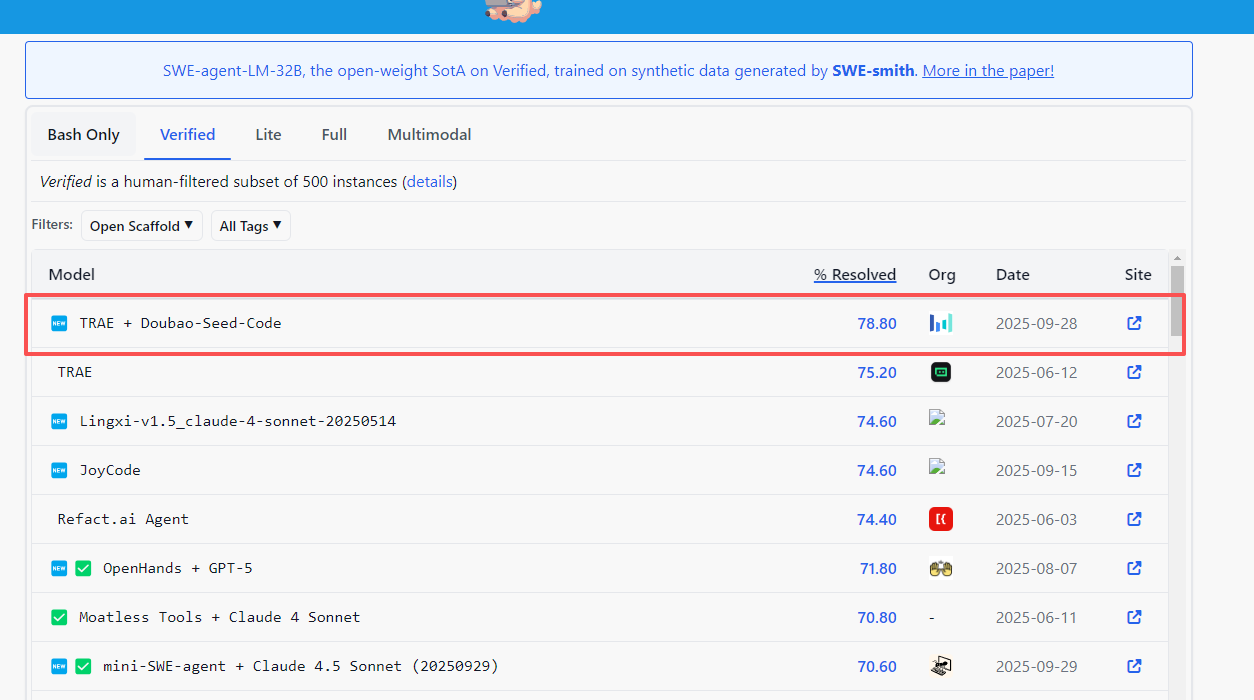Screen dimensions: 1254x700
Task: Open the 'details' link about Verified
Action: [429, 182]
